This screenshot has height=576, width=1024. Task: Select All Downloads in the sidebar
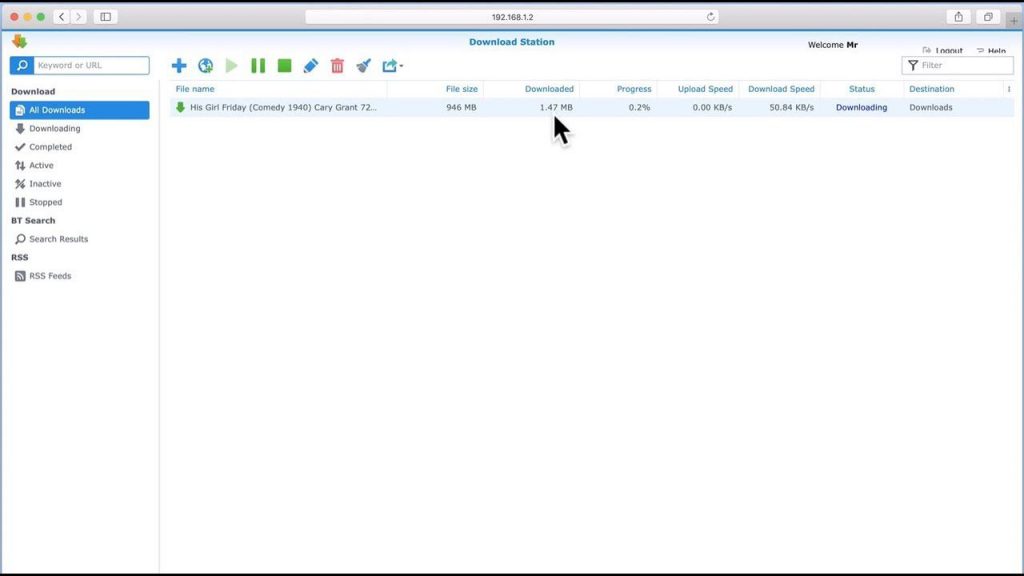tap(80, 110)
